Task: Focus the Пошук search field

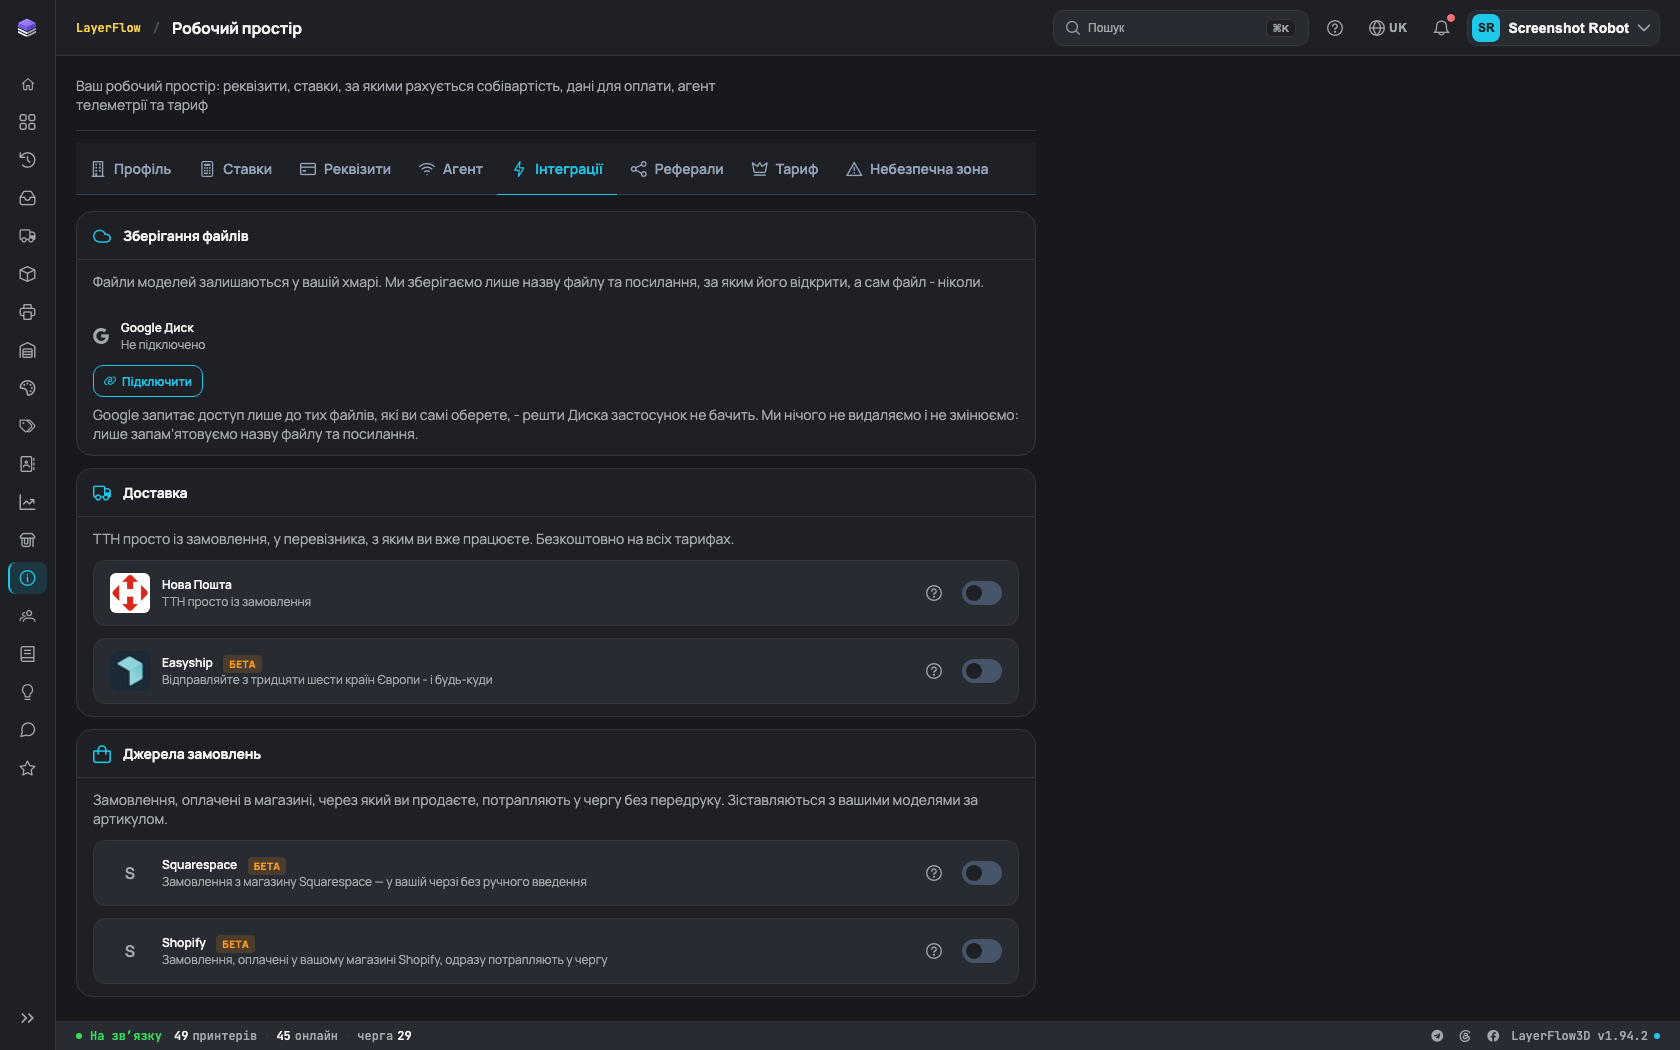Action: (x=1180, y=28)
